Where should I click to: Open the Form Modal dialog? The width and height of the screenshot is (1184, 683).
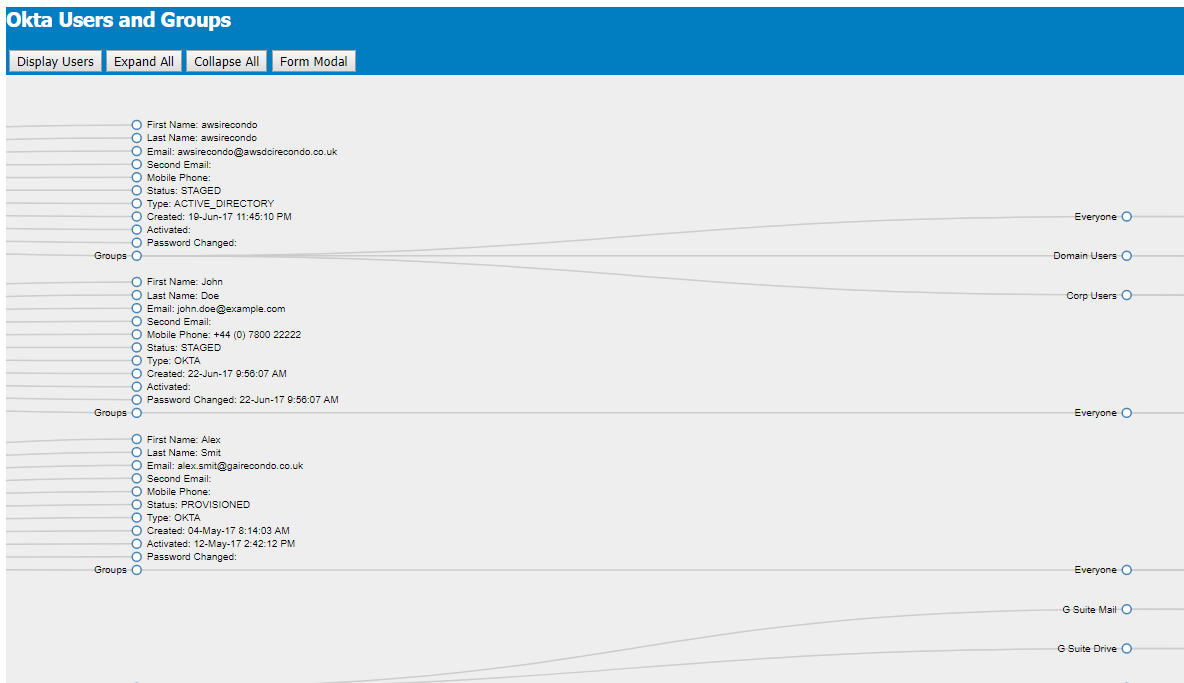coord(313,60)
